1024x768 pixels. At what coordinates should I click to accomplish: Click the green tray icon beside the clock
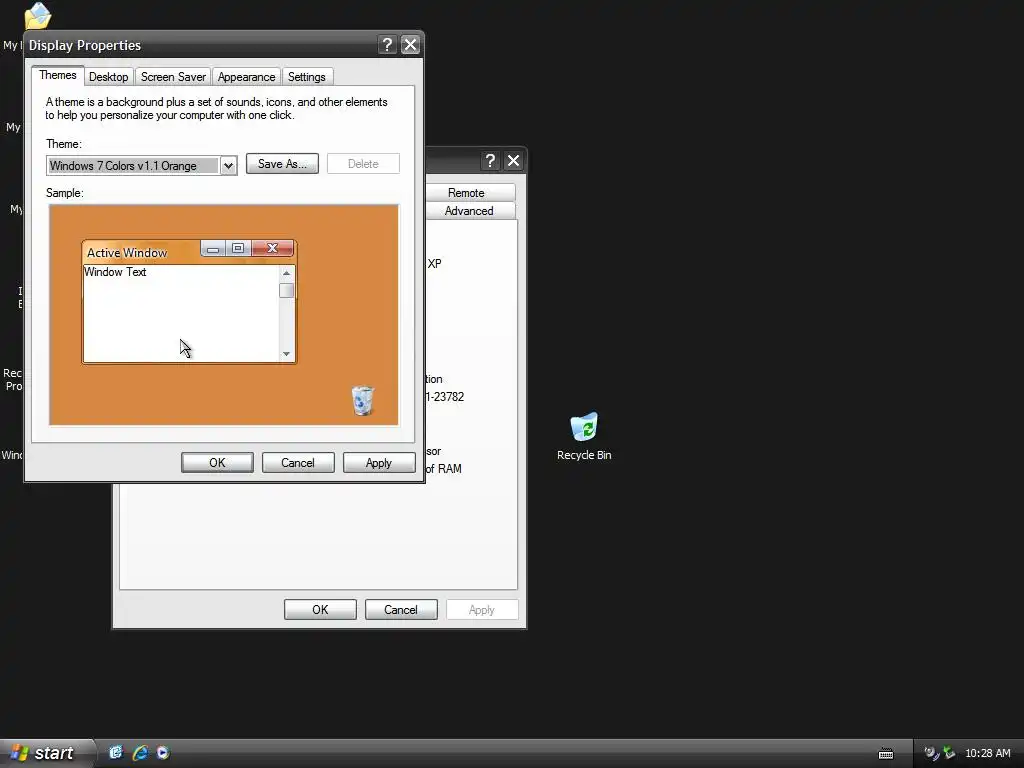tap(949, 754)
